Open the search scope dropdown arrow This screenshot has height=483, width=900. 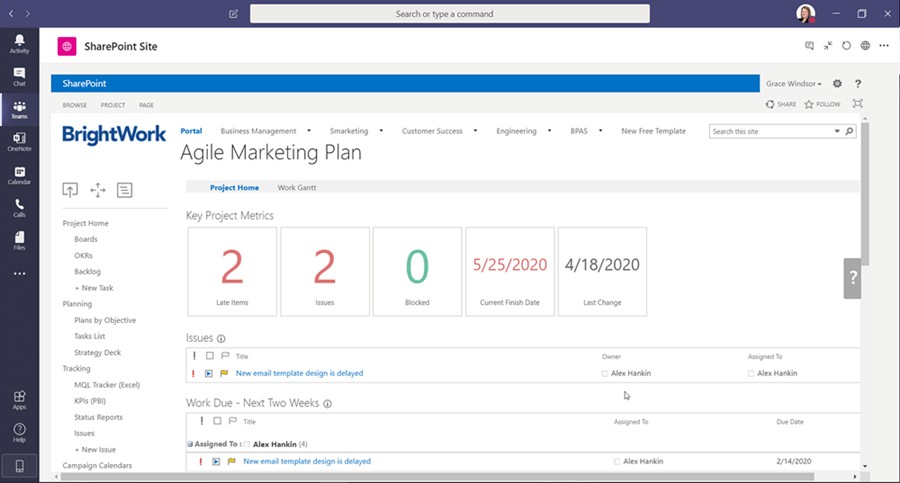[837, 132]
